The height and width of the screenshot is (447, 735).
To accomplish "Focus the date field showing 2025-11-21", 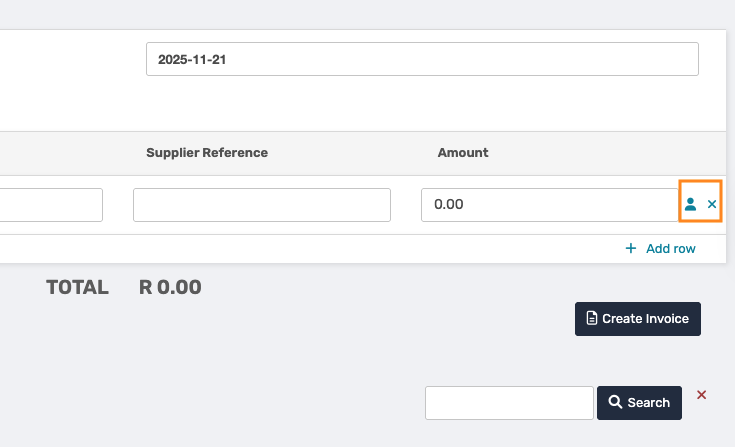I will 422,59.
